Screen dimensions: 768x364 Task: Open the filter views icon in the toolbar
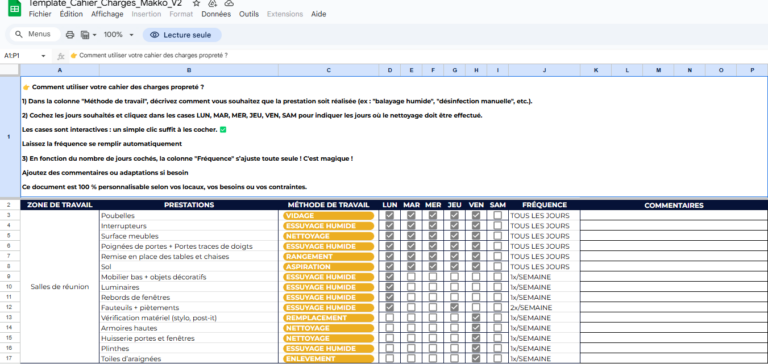click(x=85, y=35)
